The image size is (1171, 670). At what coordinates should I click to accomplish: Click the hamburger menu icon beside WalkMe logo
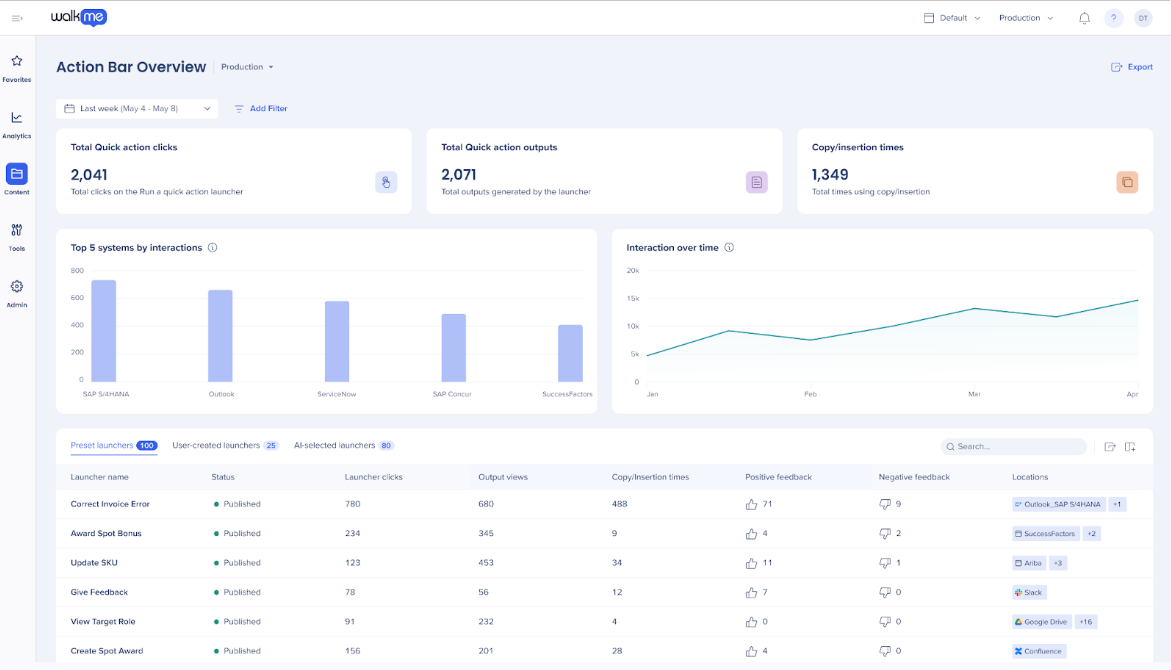coord(17,18)
